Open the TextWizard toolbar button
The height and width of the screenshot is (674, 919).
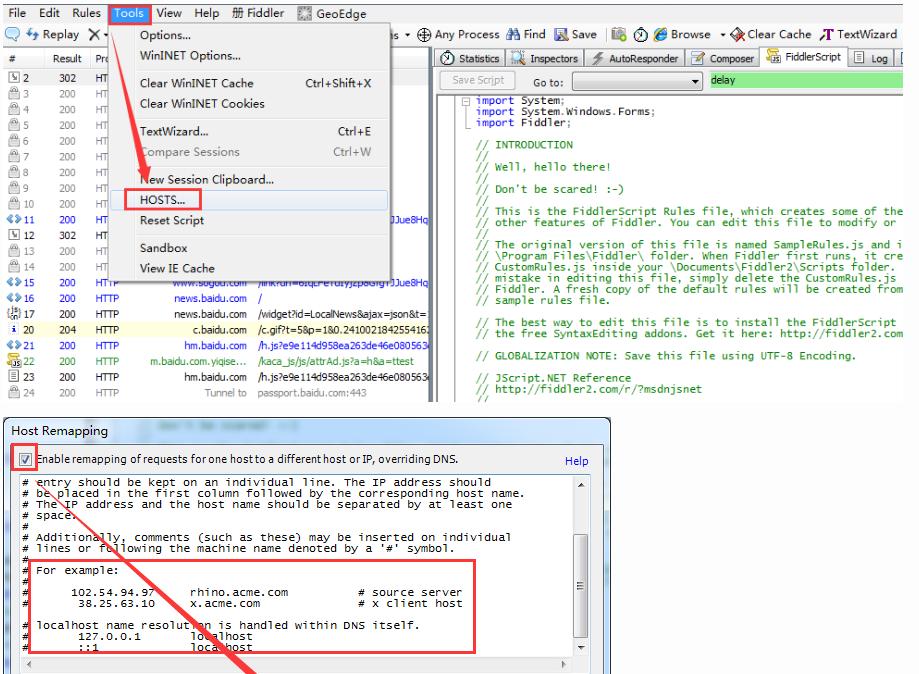858,35
